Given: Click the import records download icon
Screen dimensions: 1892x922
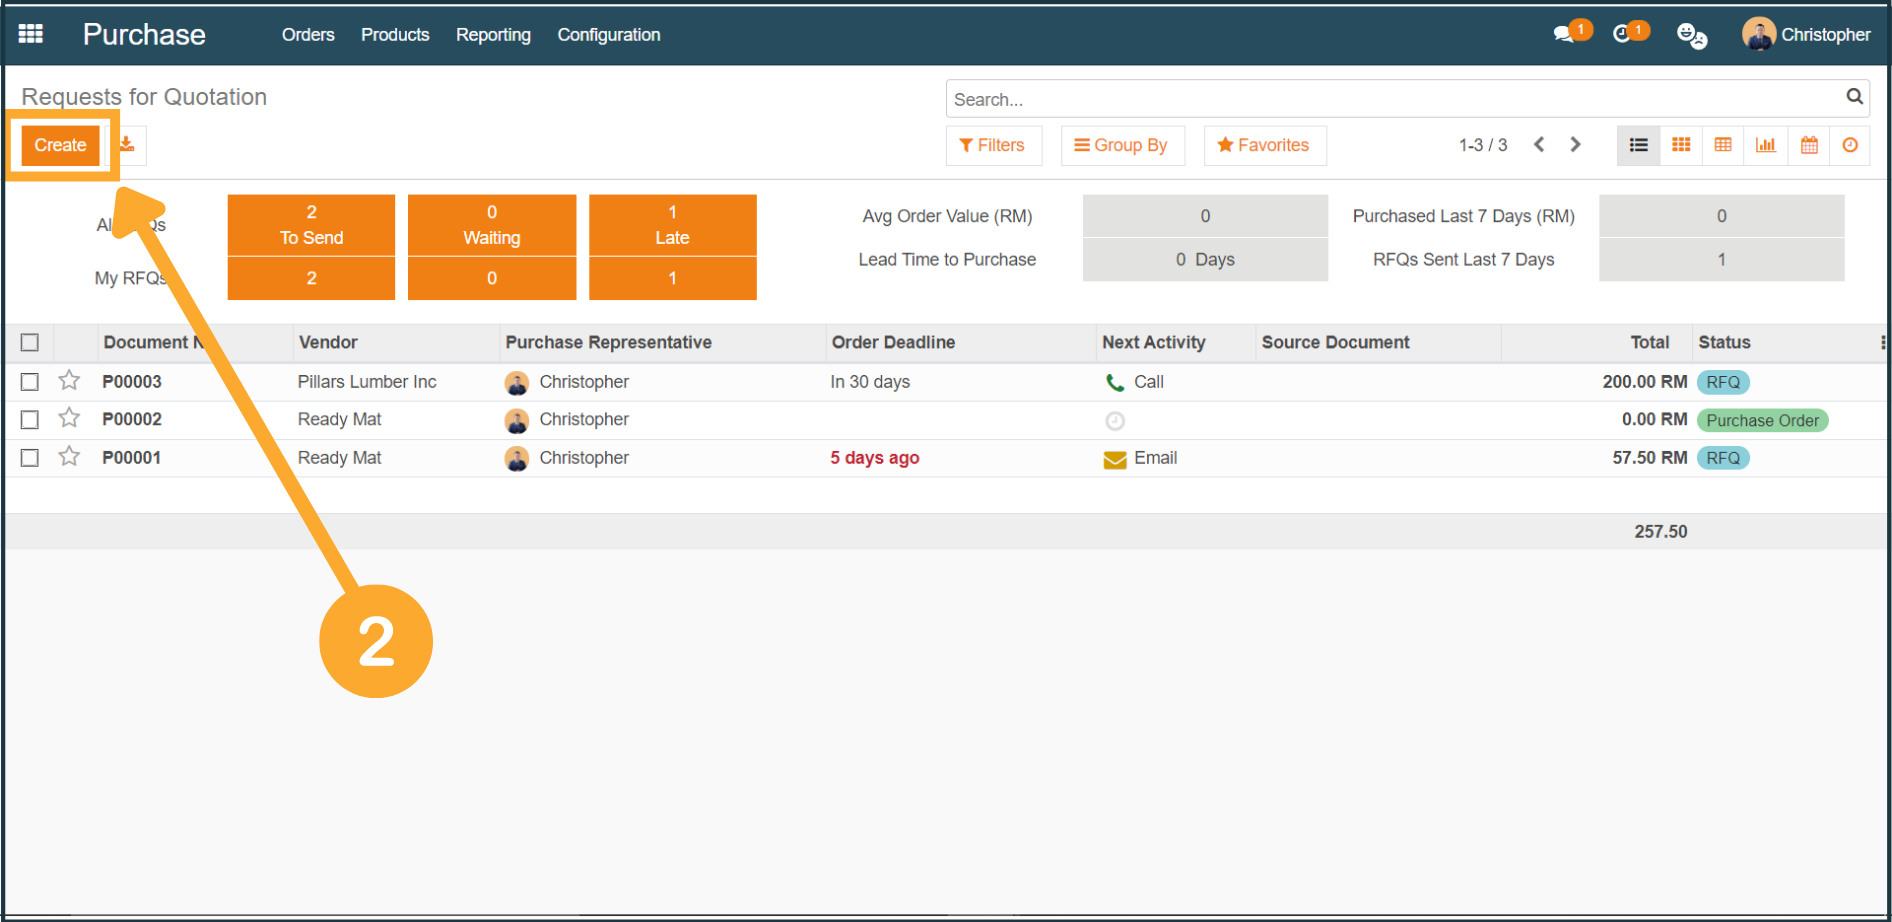Looking at the screenshot, I should coord(128,145).
